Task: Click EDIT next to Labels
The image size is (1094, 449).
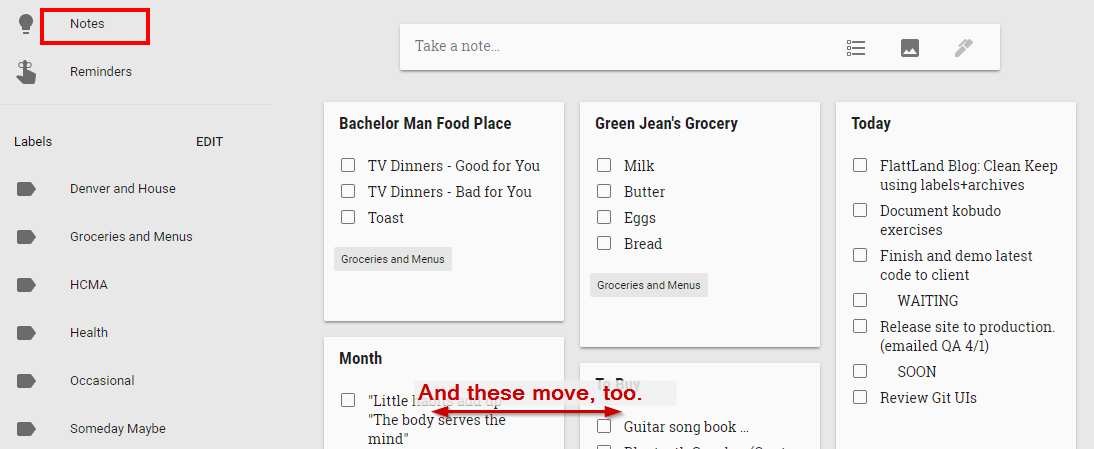Action: (209, 142)
